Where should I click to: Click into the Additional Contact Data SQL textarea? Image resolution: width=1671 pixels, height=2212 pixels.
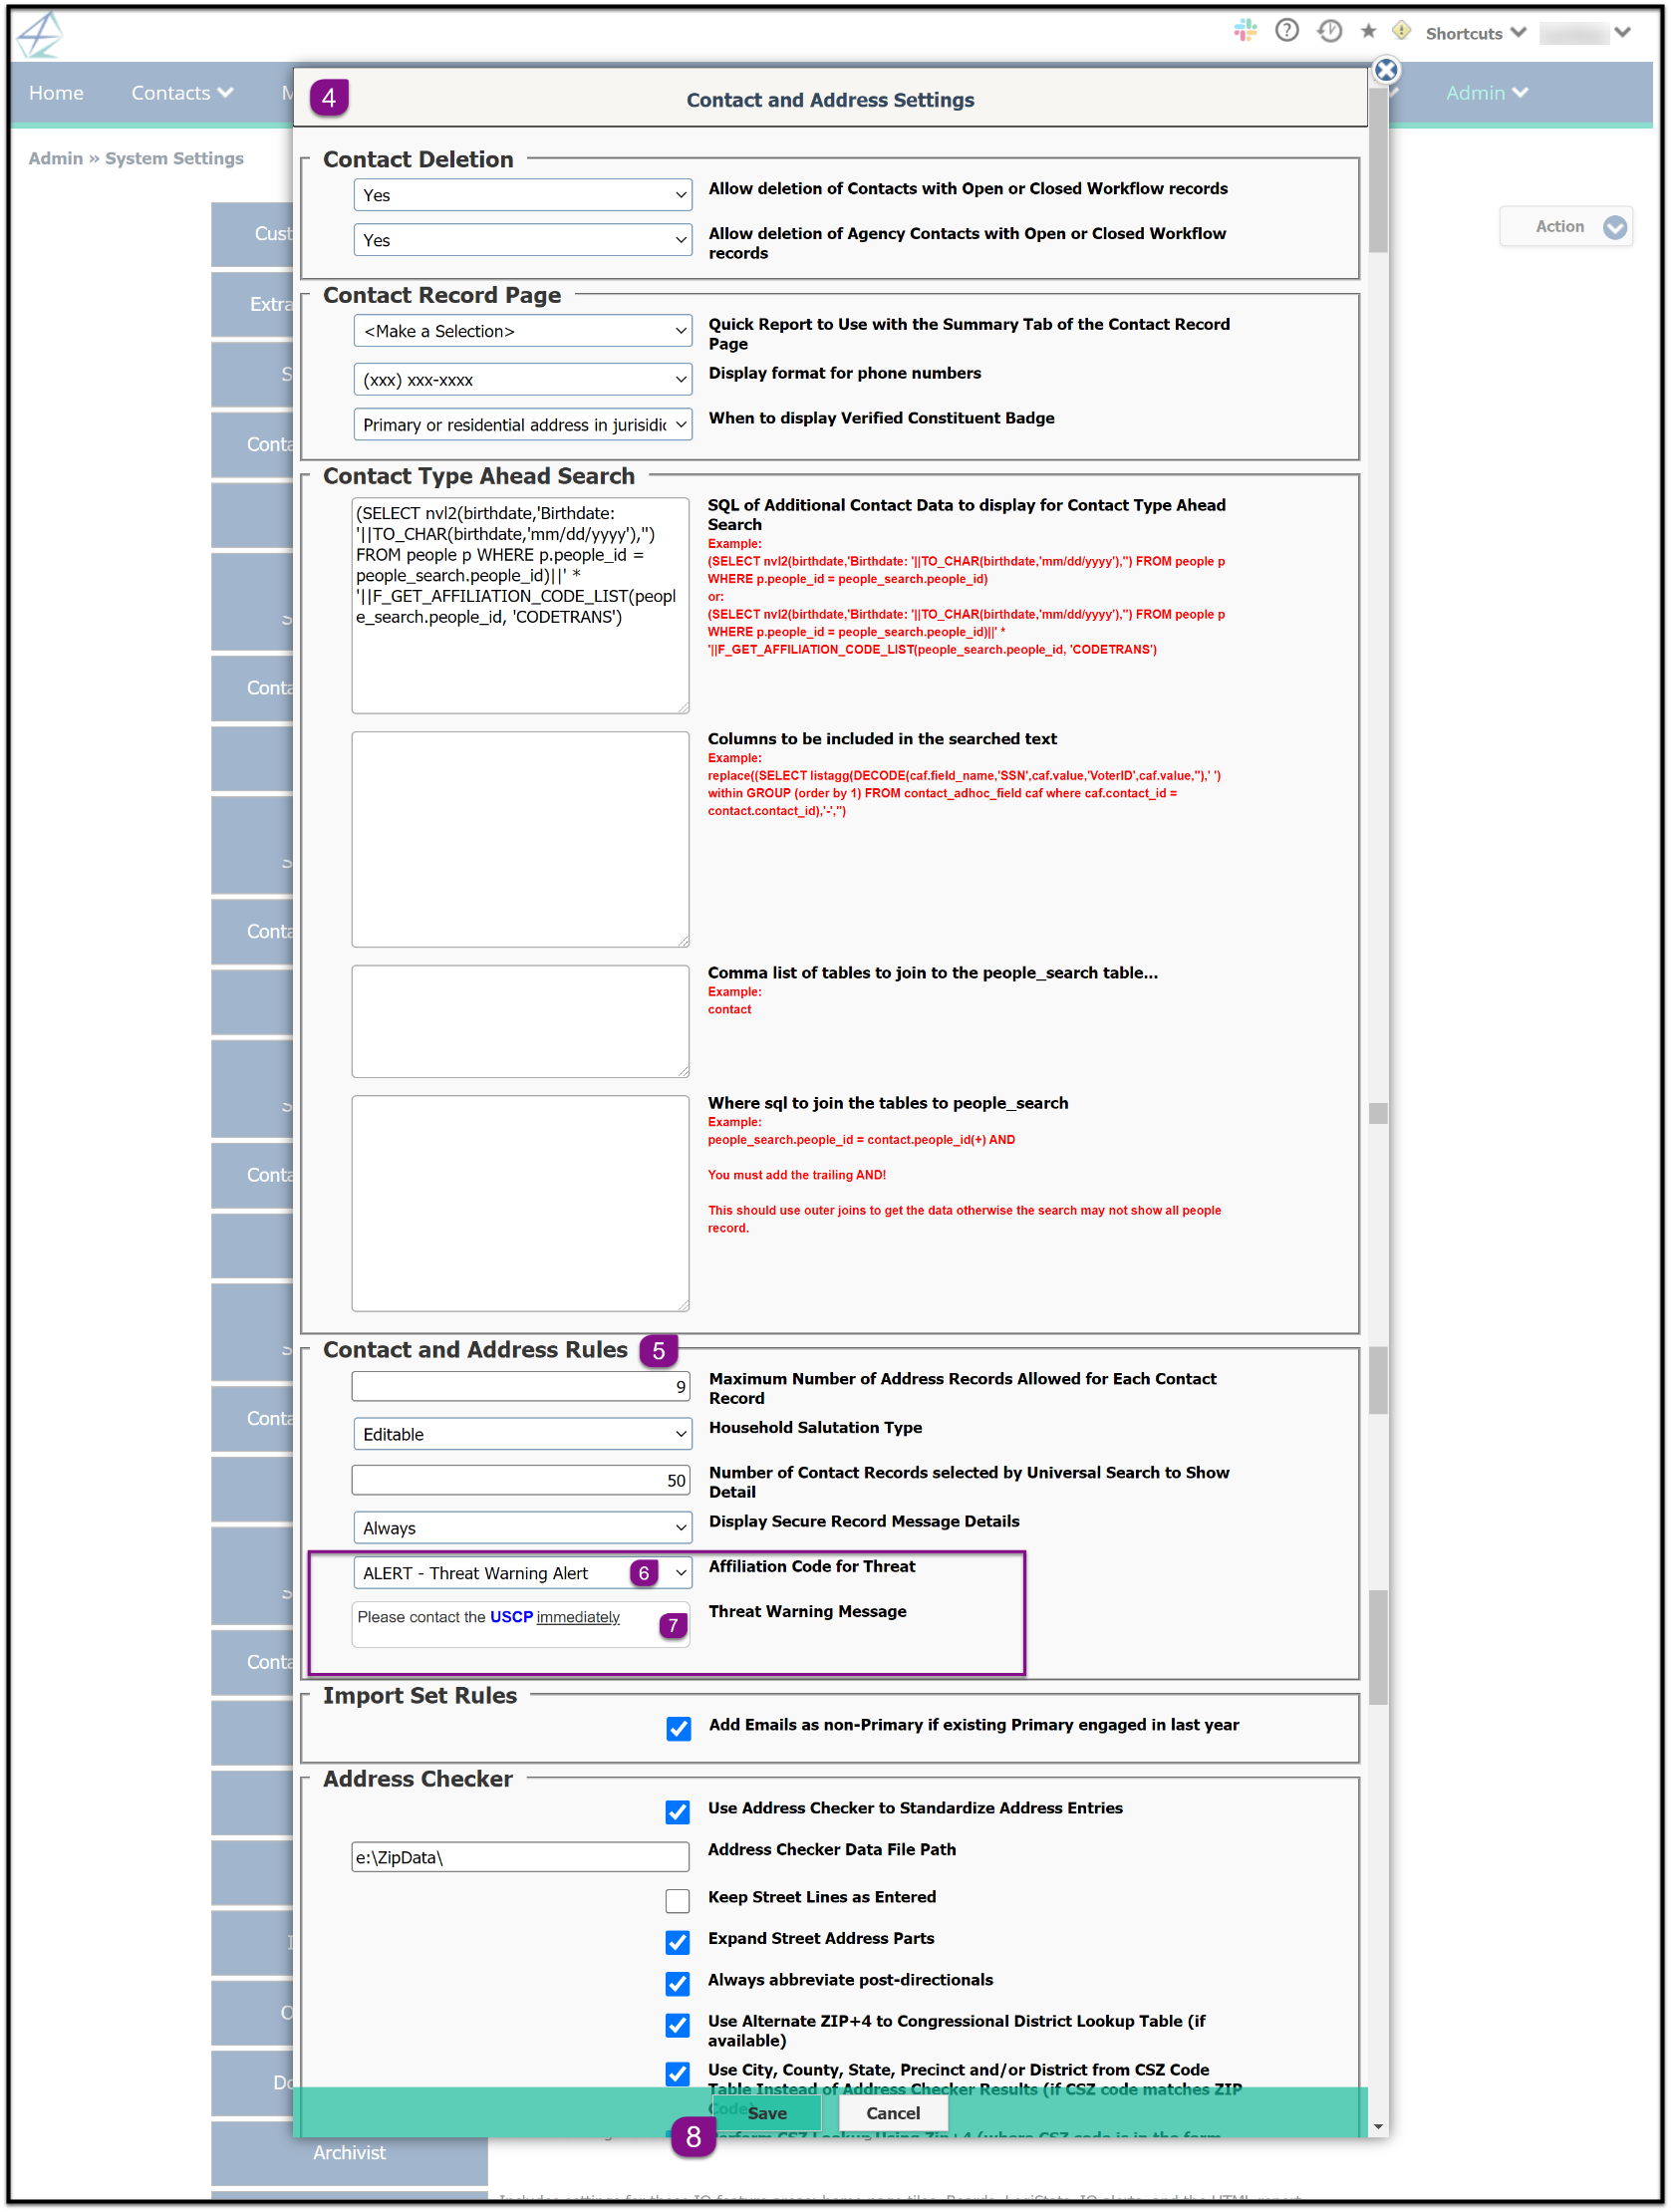pyautogui.click(x=520, y=605)
